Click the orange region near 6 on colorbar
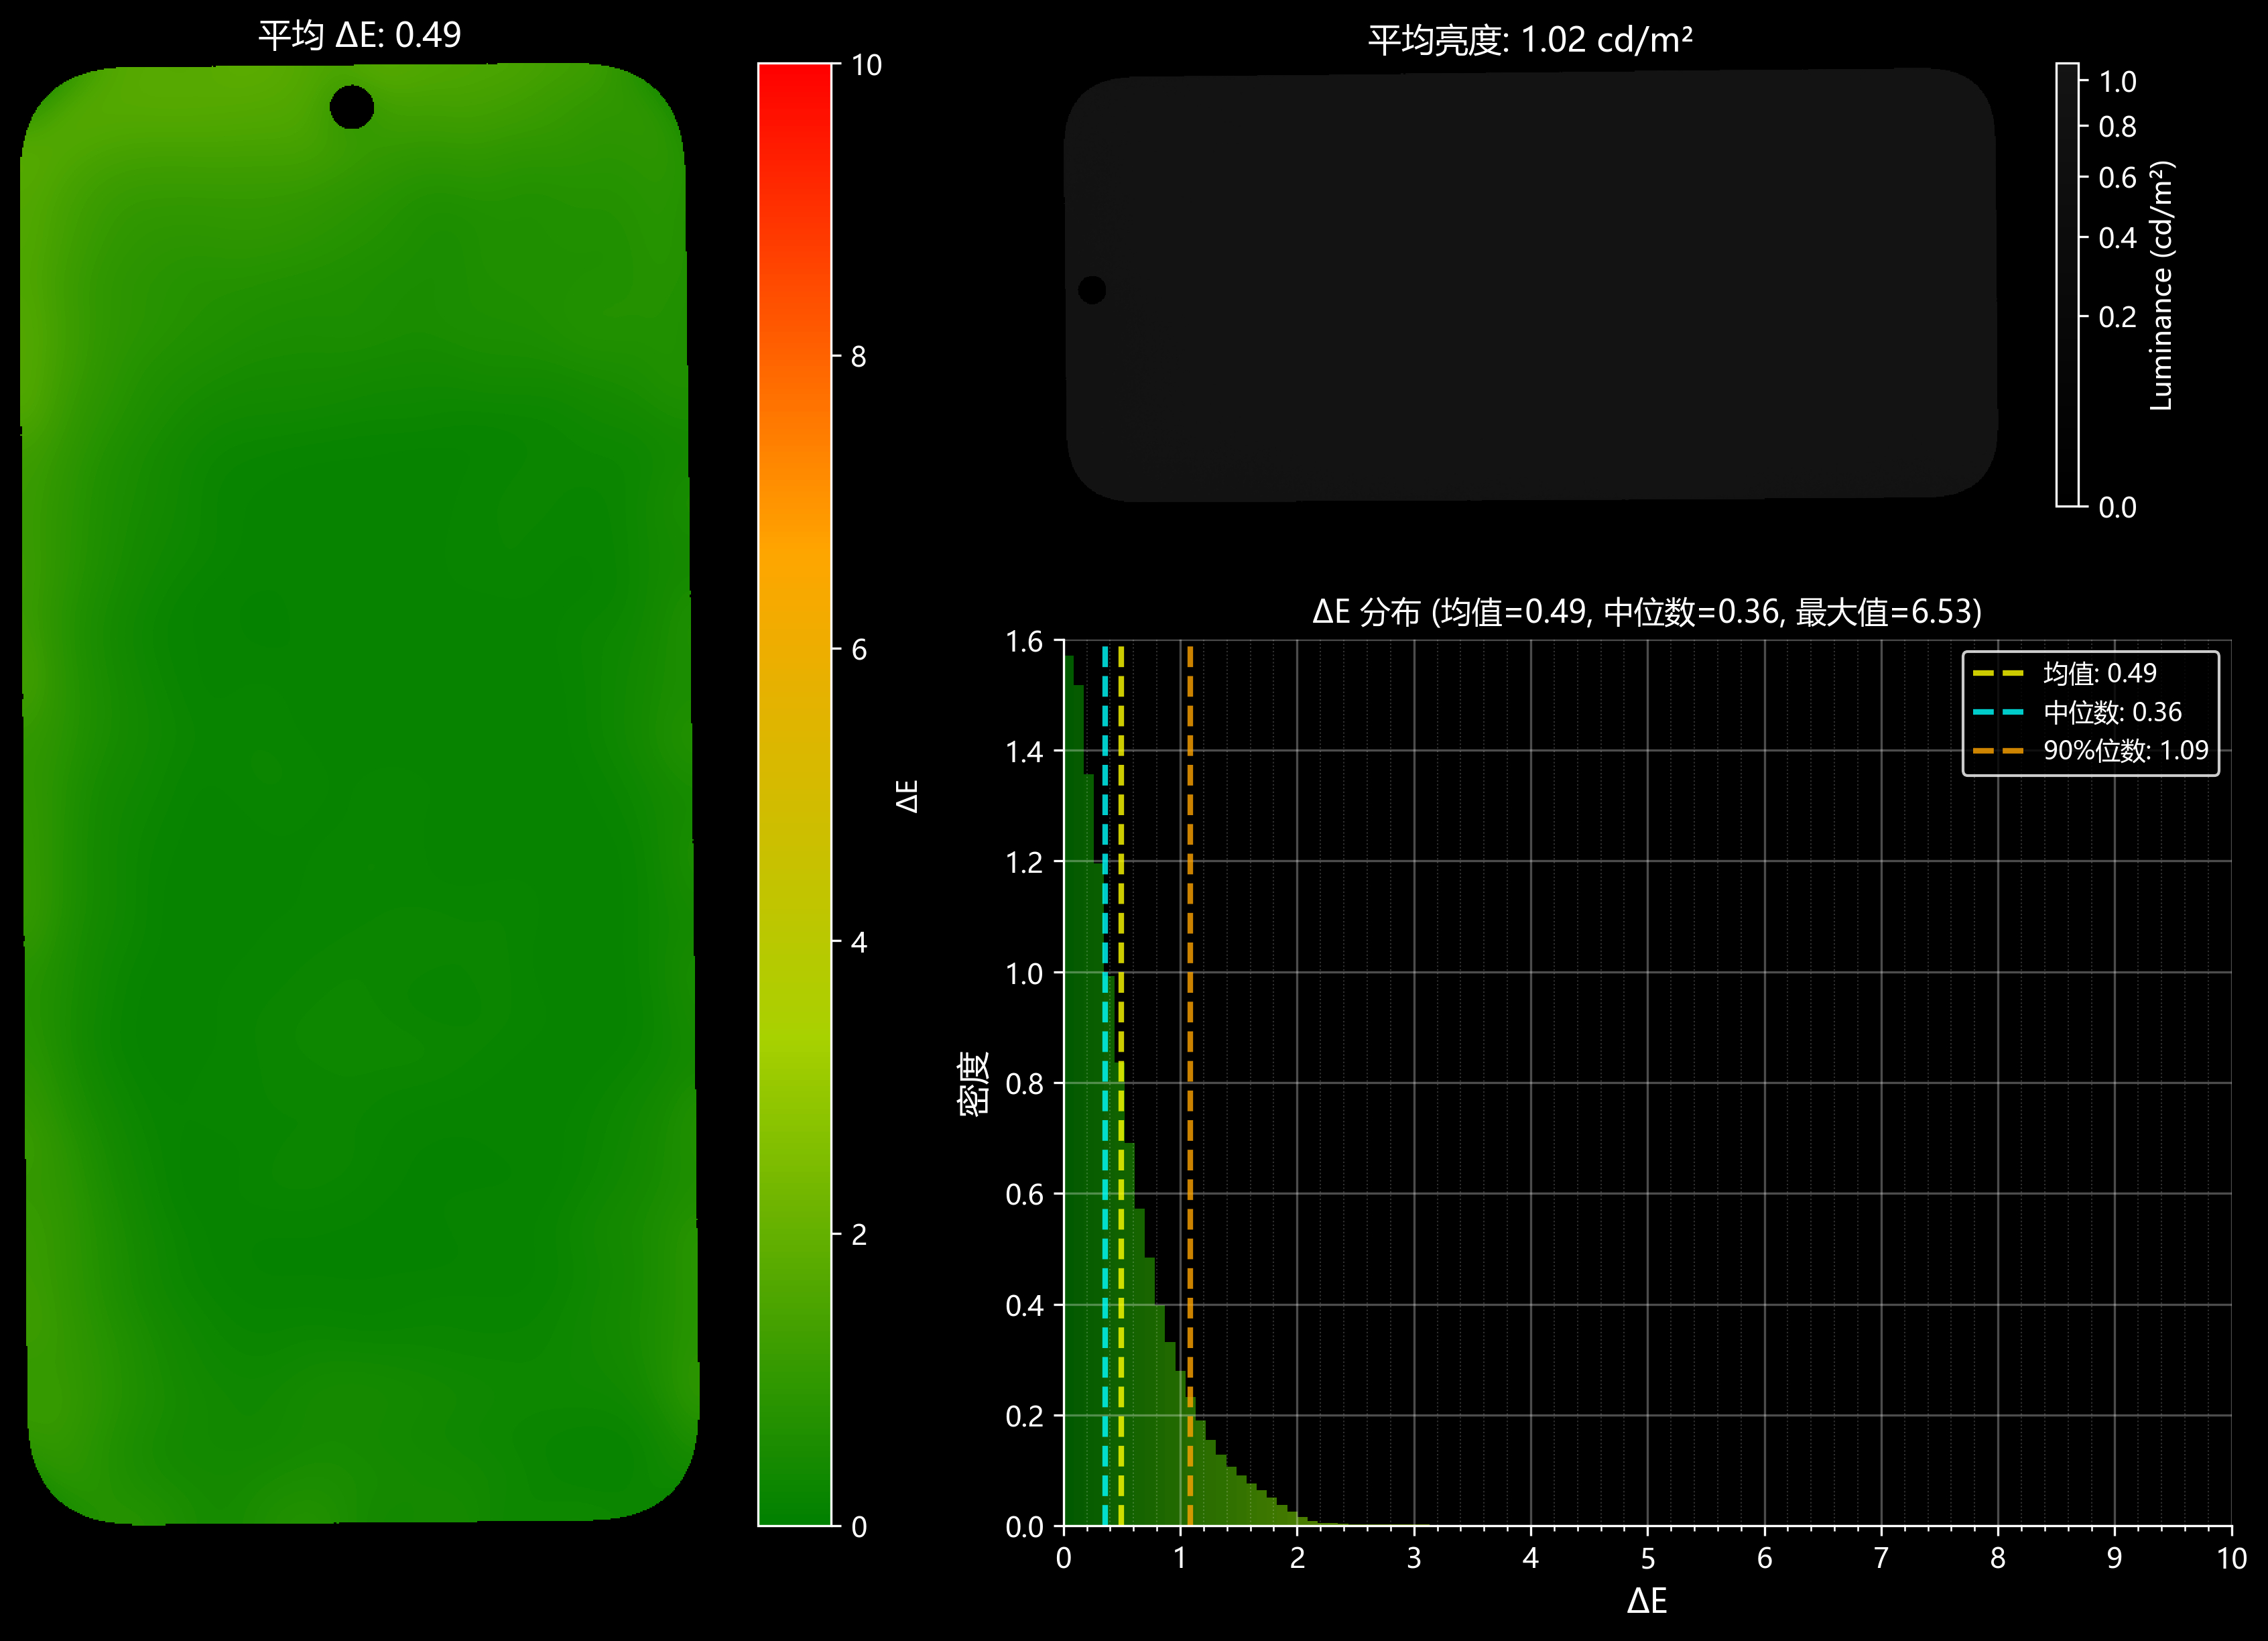Screen dimensions: 2268x1641 (795, 640)
